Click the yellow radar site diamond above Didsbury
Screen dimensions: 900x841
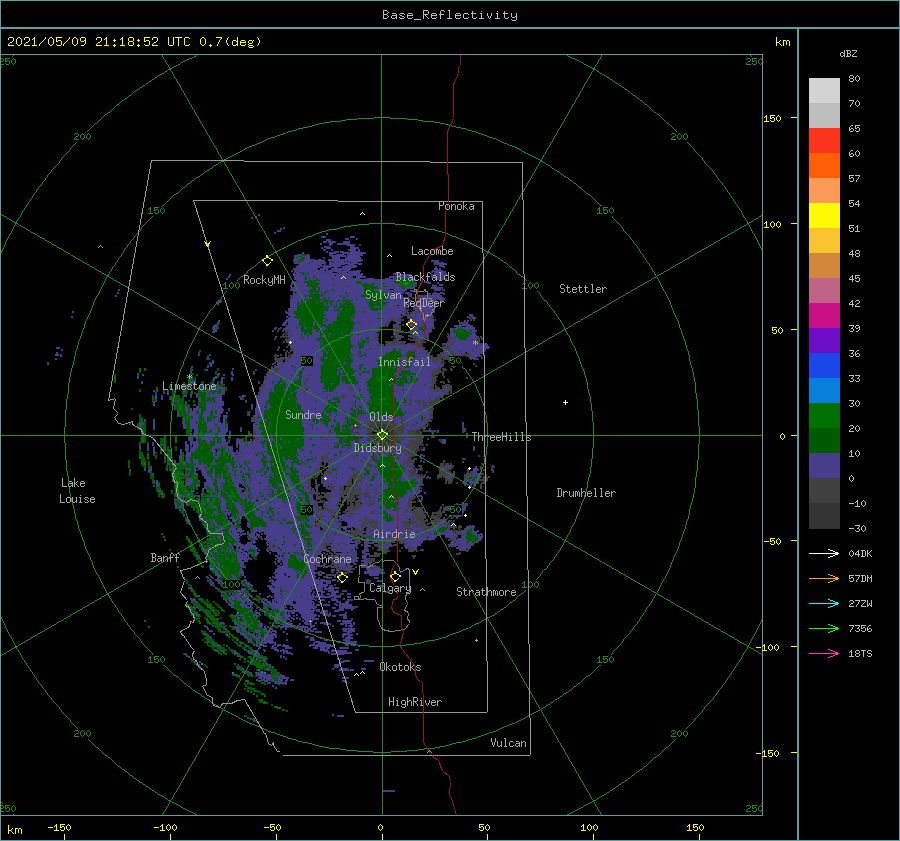tap(382, 435)
